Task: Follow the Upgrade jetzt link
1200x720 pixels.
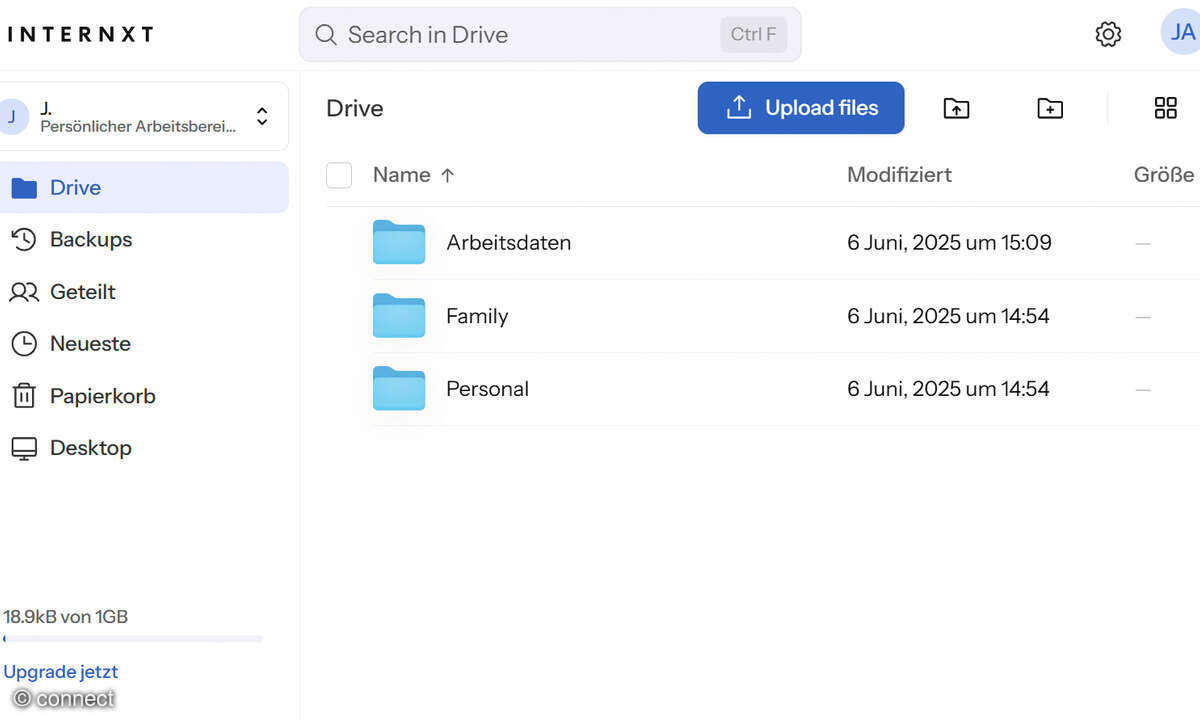Action: pos(60,671)
